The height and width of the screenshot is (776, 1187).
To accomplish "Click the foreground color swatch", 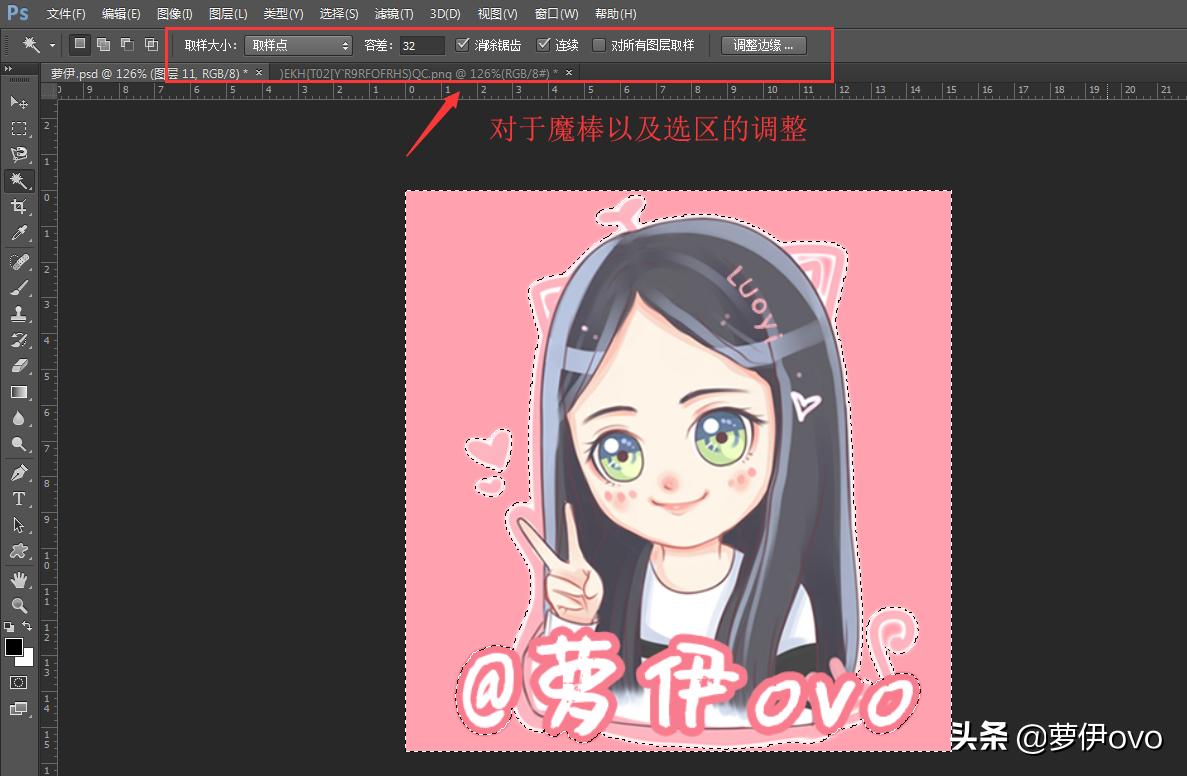I will (13, 647).
